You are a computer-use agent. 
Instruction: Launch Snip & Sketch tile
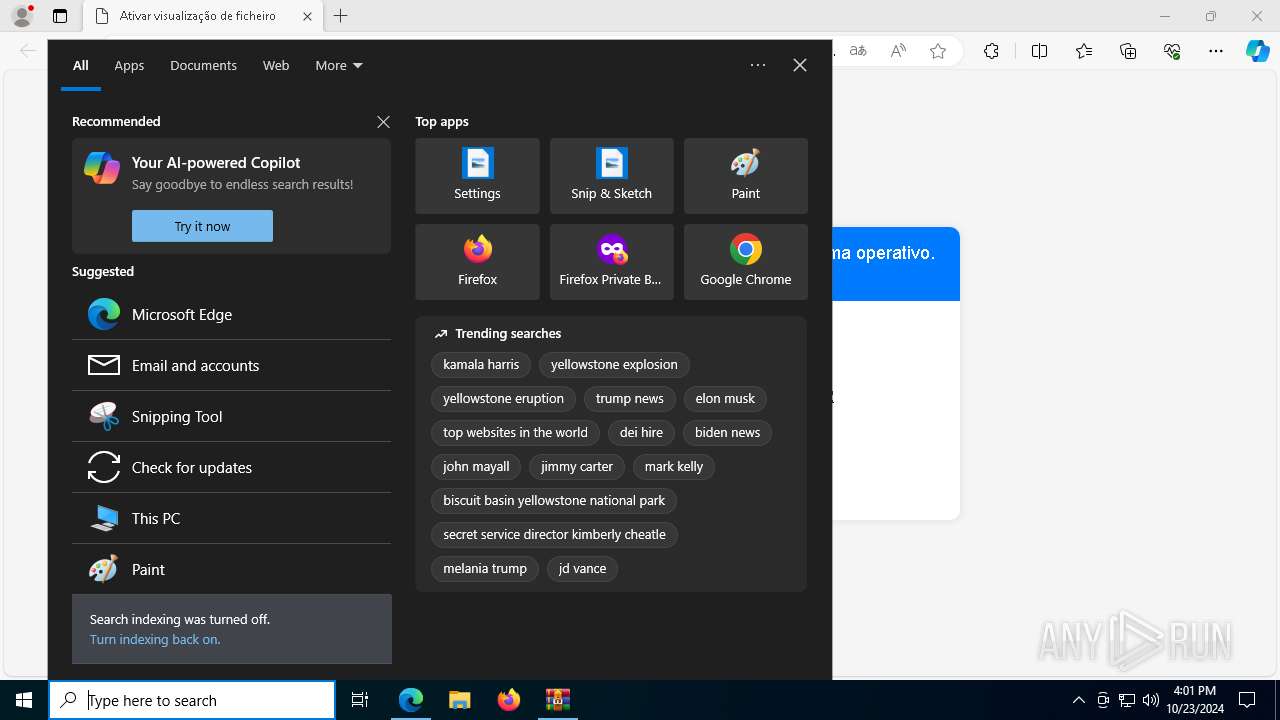pos(611,176)
